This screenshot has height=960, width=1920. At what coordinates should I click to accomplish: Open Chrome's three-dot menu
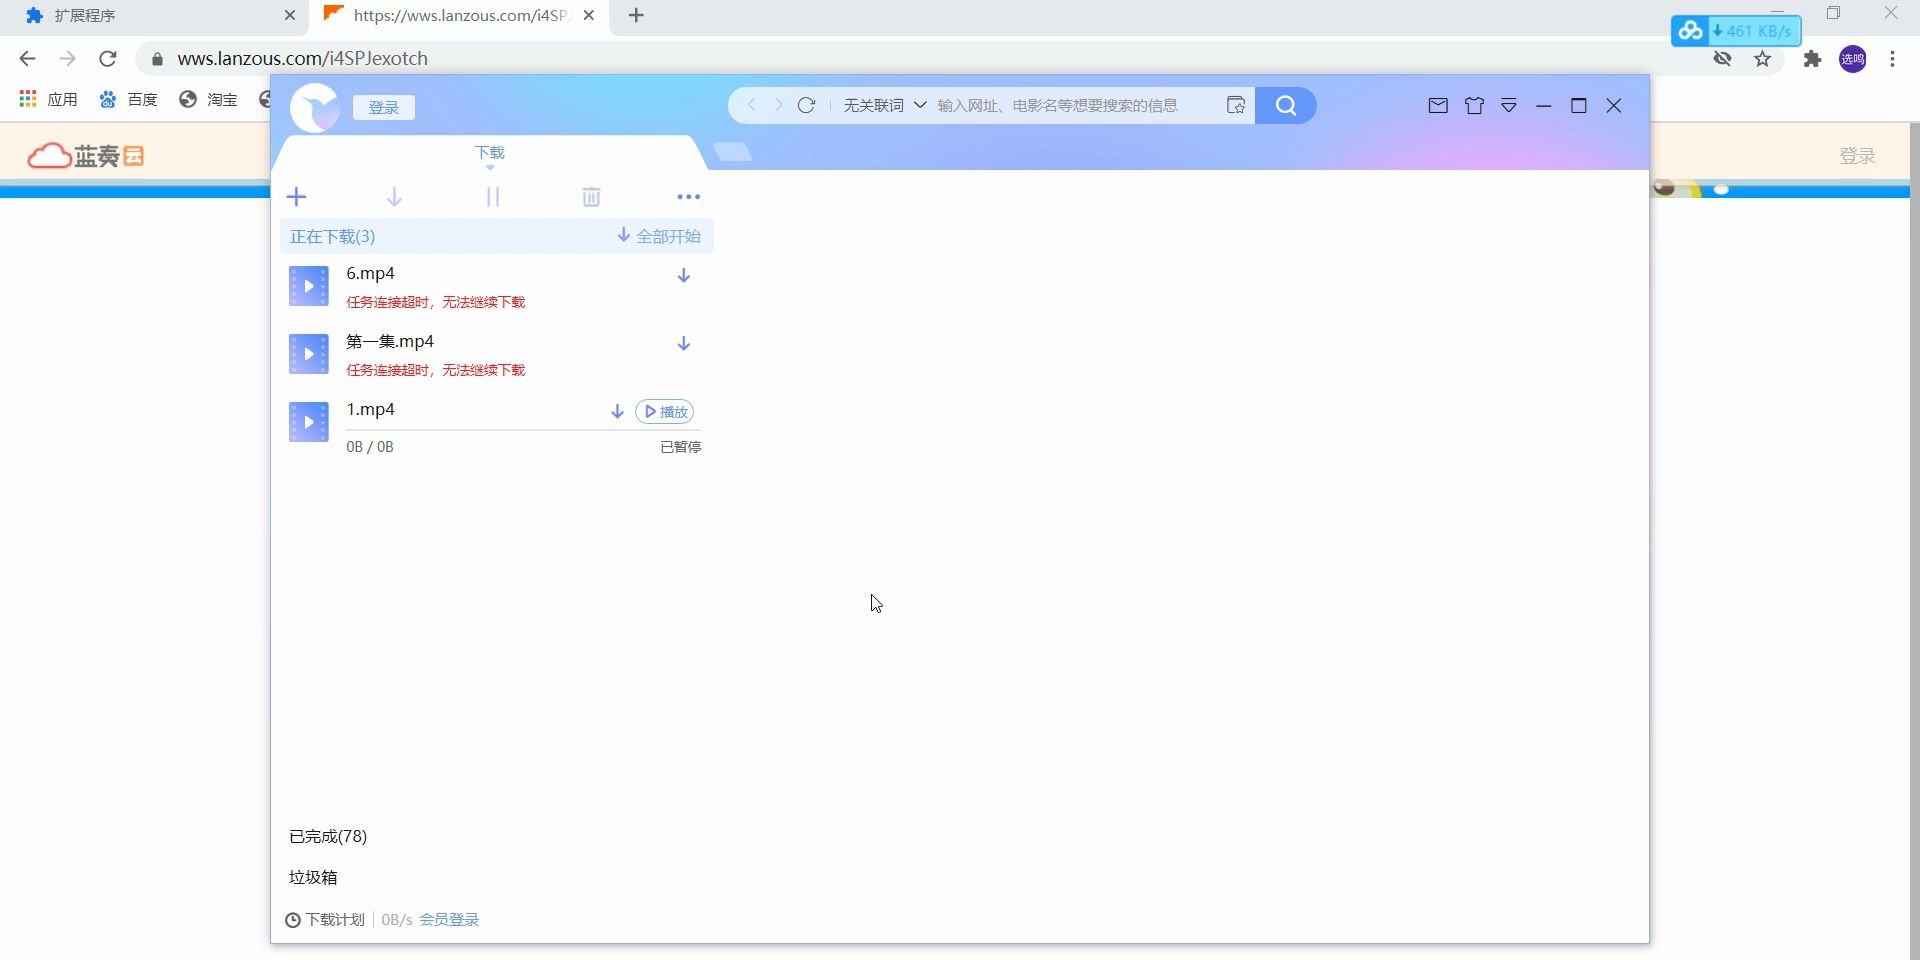point(1893,59)
